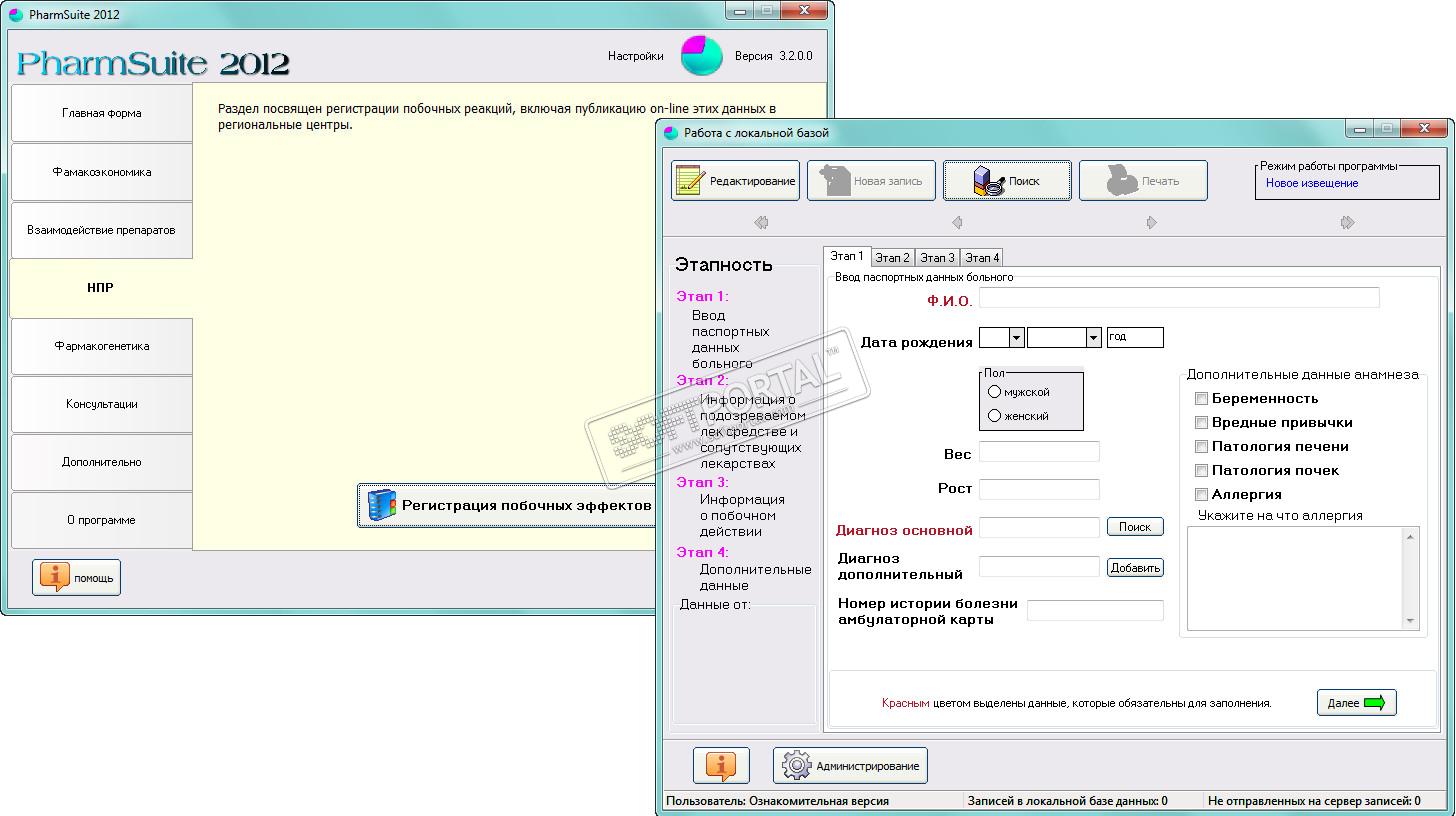Image resolution: width=1456 pixels, height=816 pixels.
Task: Open О программе section
Action: coord(102,520)
